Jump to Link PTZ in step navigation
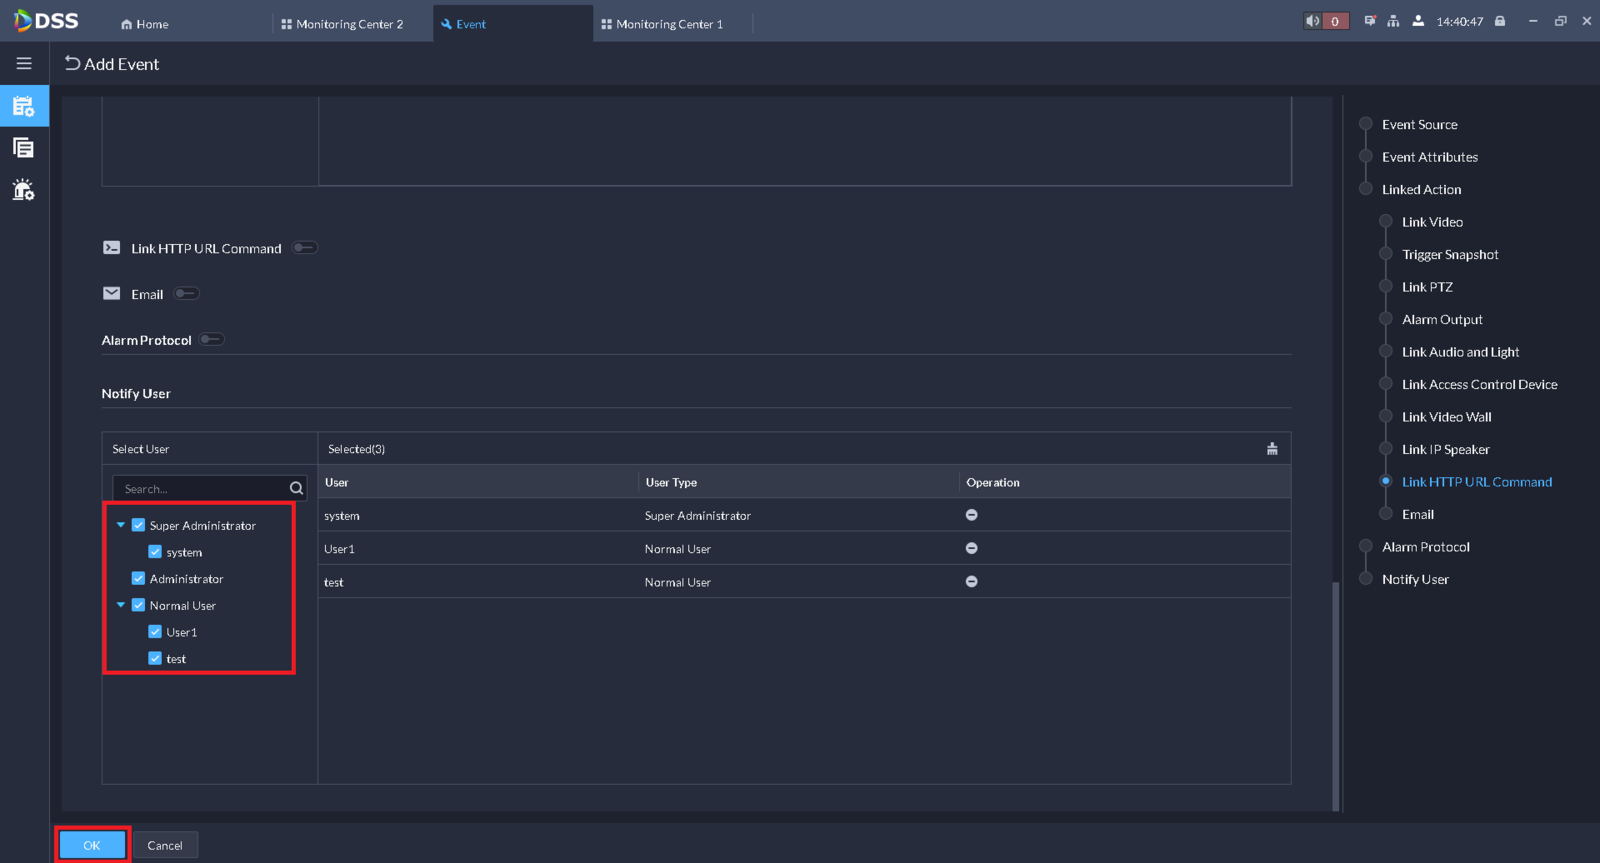Screen dimensions: 1600x863 point(1427,287)
